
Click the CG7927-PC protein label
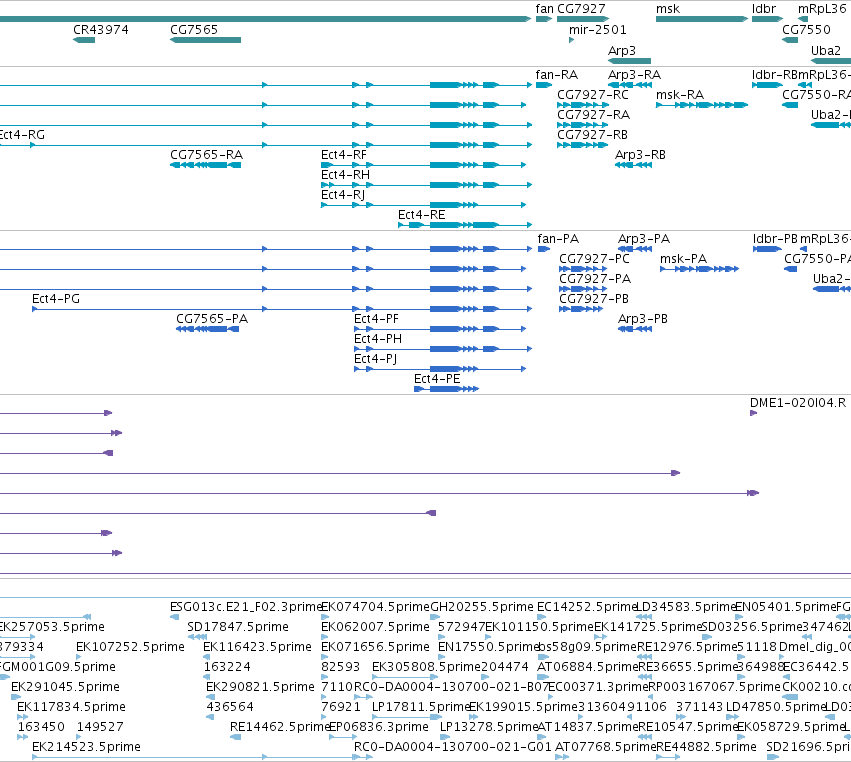(594, 258)
